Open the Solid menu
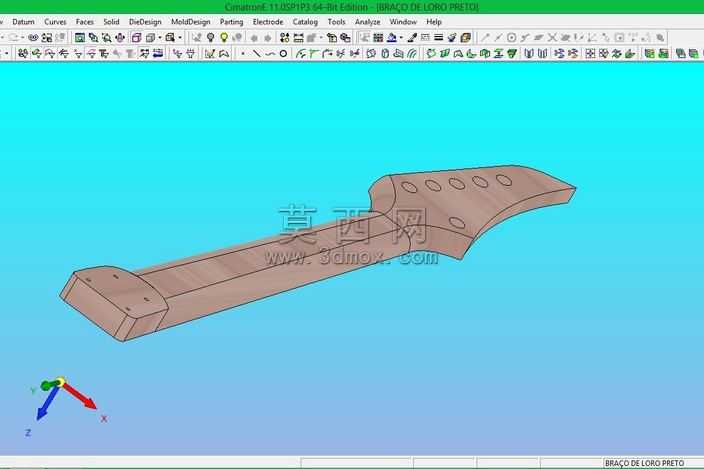This screenshot has height=469, width=704. [x=111, y=22]
